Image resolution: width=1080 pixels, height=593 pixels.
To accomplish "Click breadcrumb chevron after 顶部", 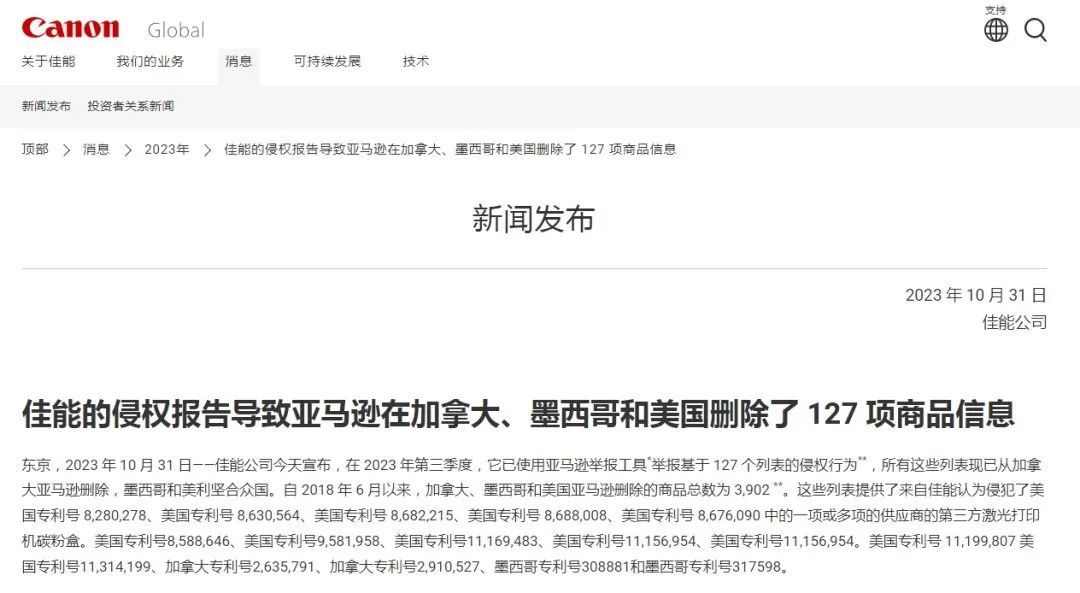I will coord(66,150).
